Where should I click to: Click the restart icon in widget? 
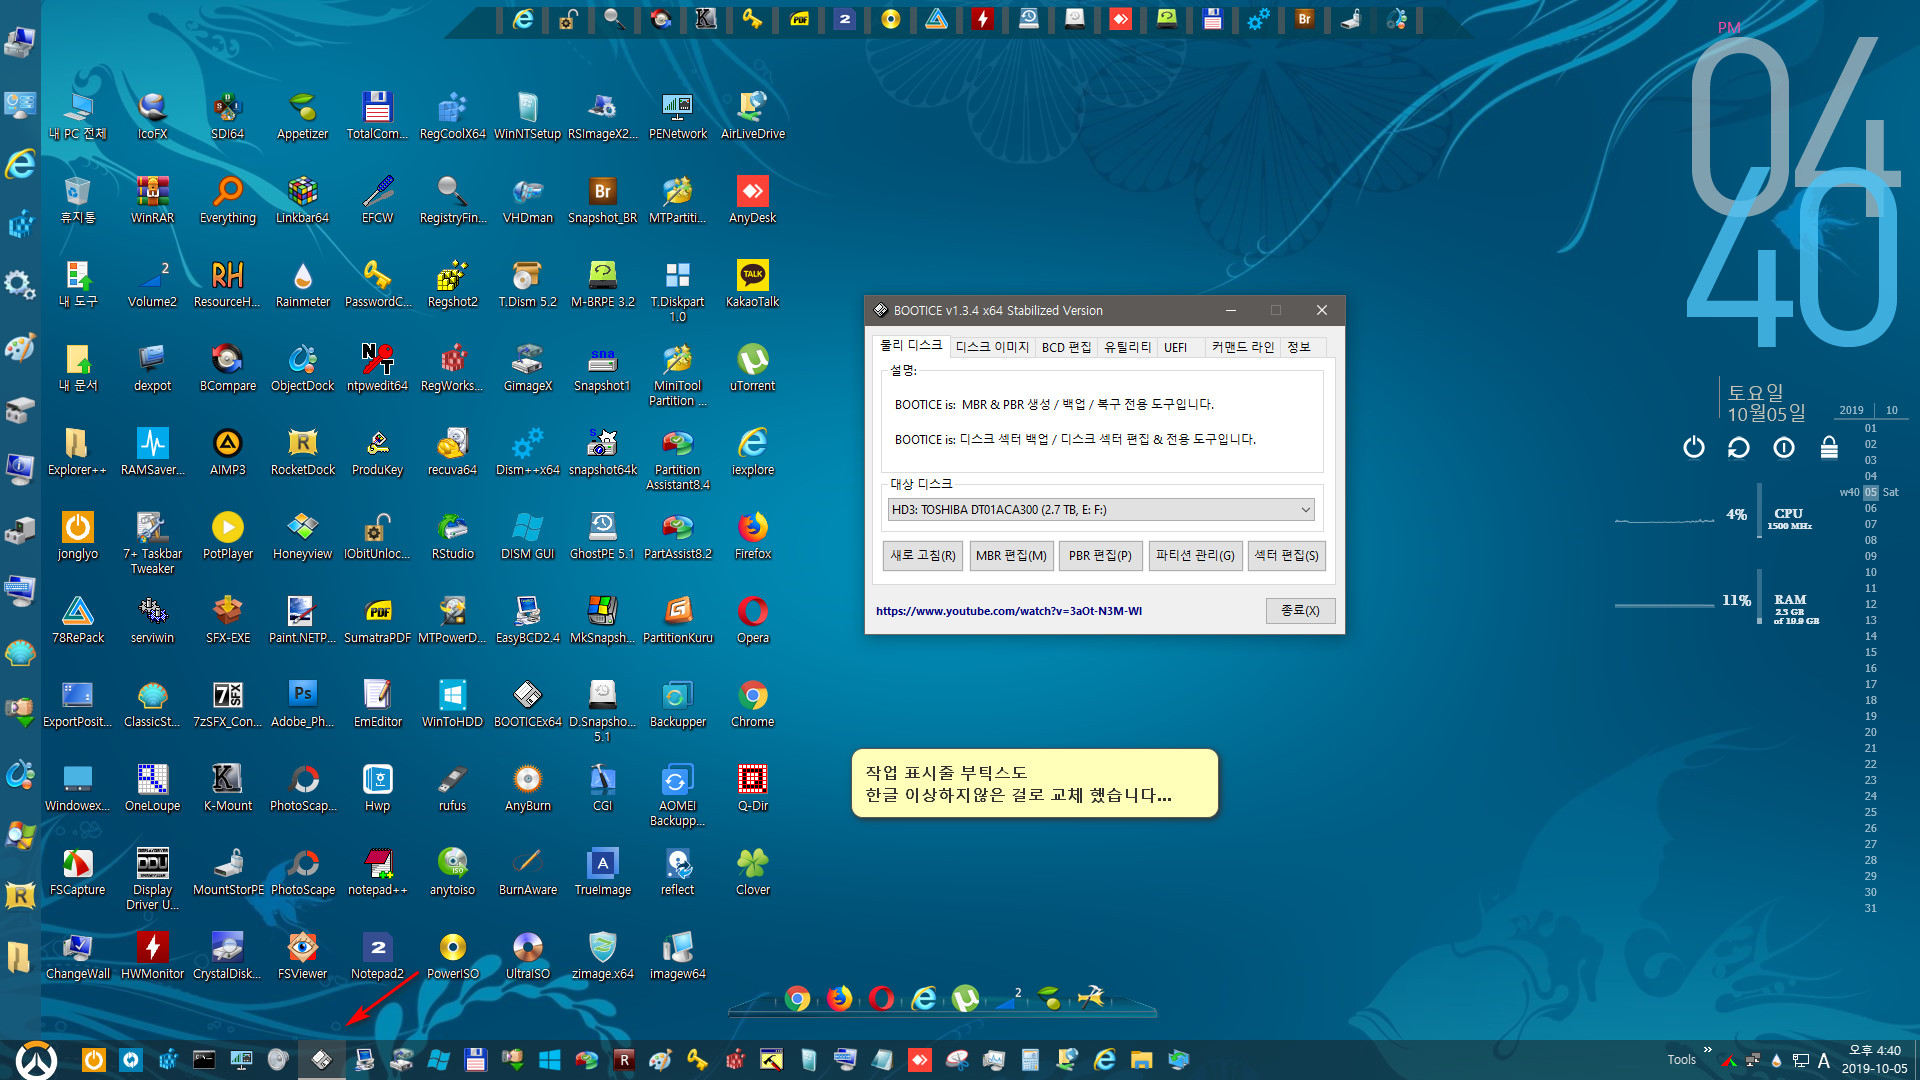tap(1738, 447)
